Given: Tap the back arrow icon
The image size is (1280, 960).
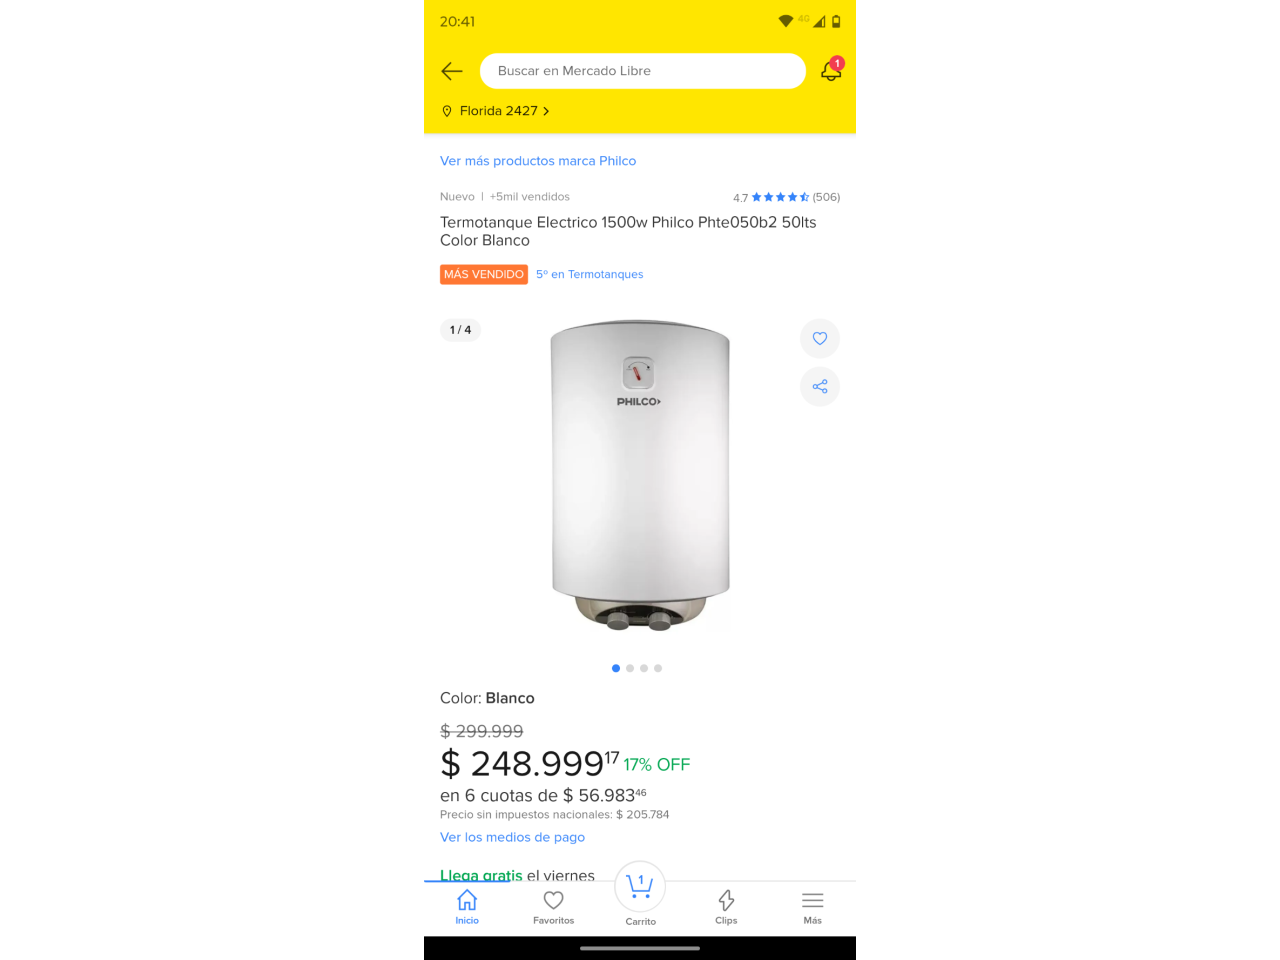Looking at the screenshot, I should point(452,71).
